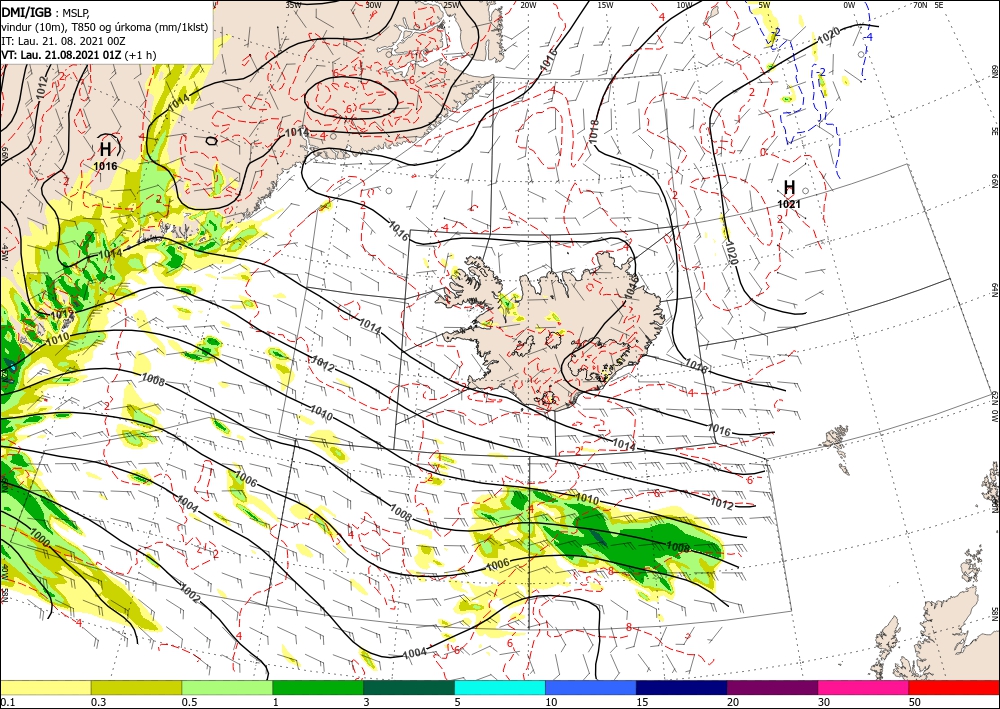Viewport: 1000px width, 709px height.
Task: Click the purple 20–30 legend color band
Action: click(x=772, y=687)
